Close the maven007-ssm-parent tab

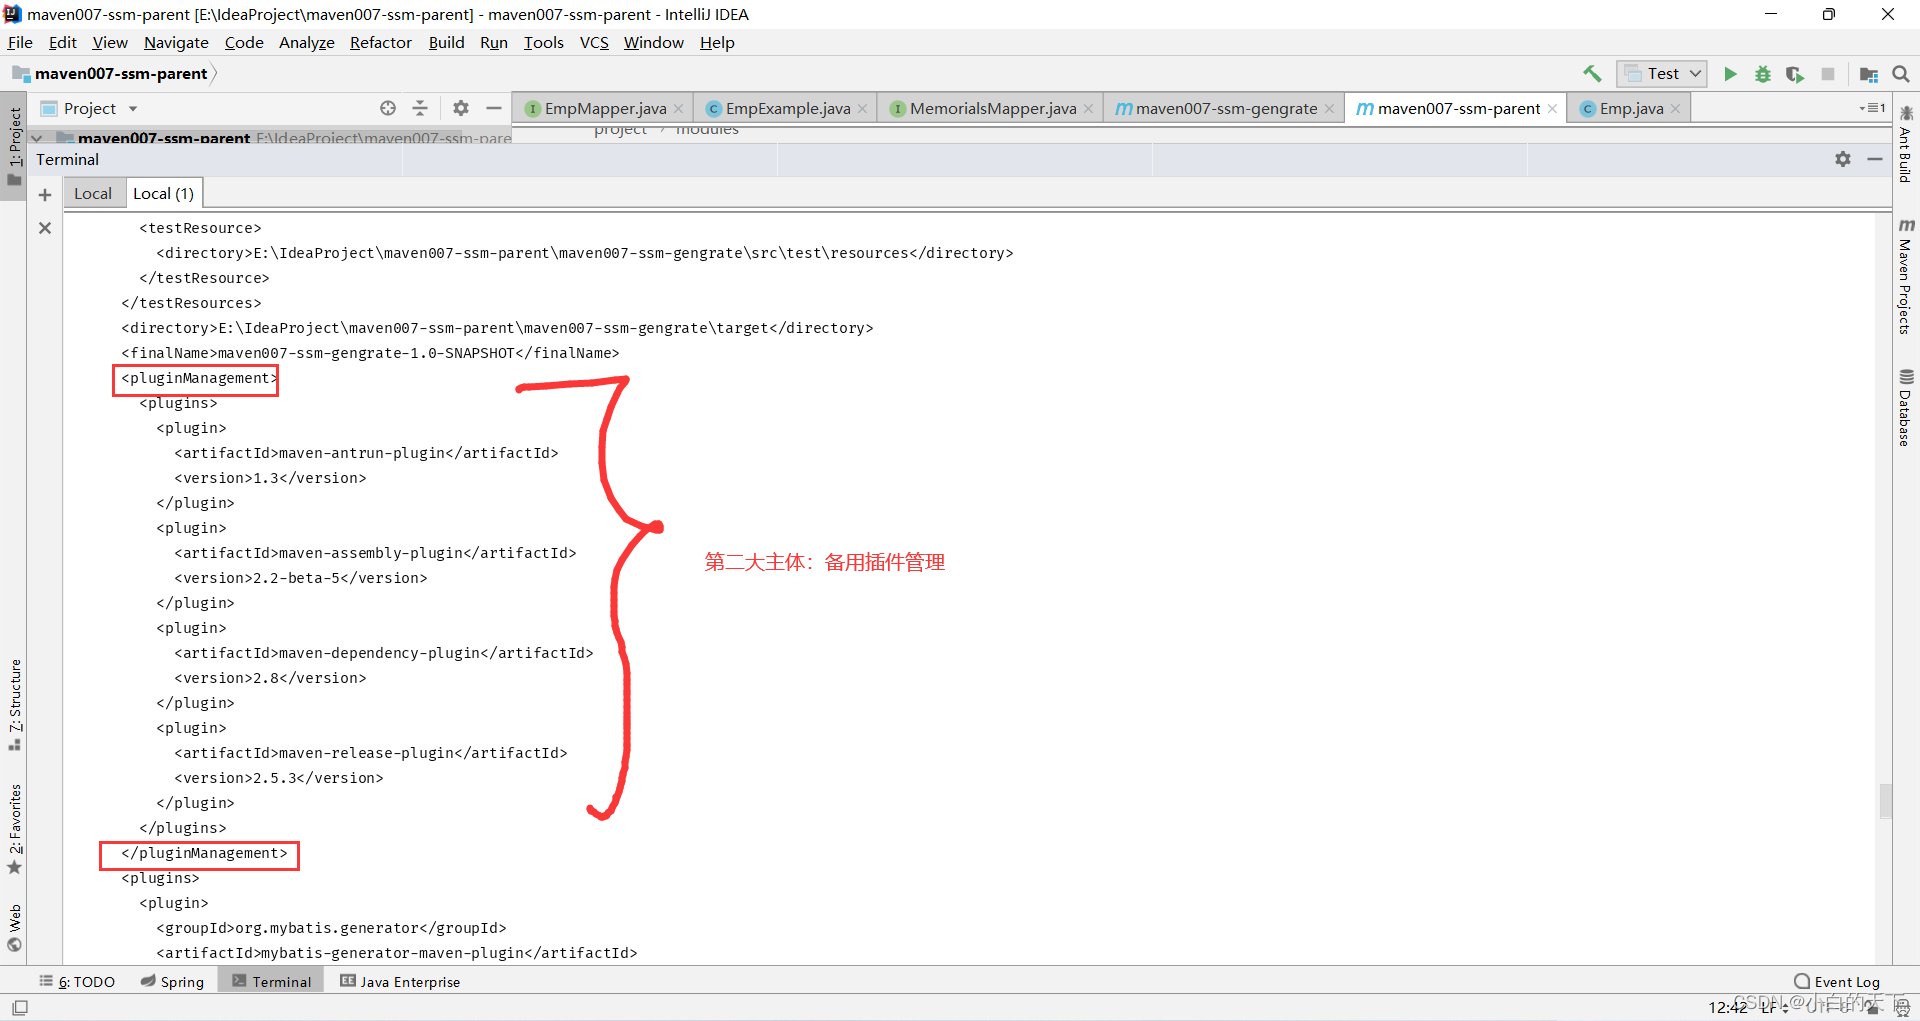[x=1553, y=109]
